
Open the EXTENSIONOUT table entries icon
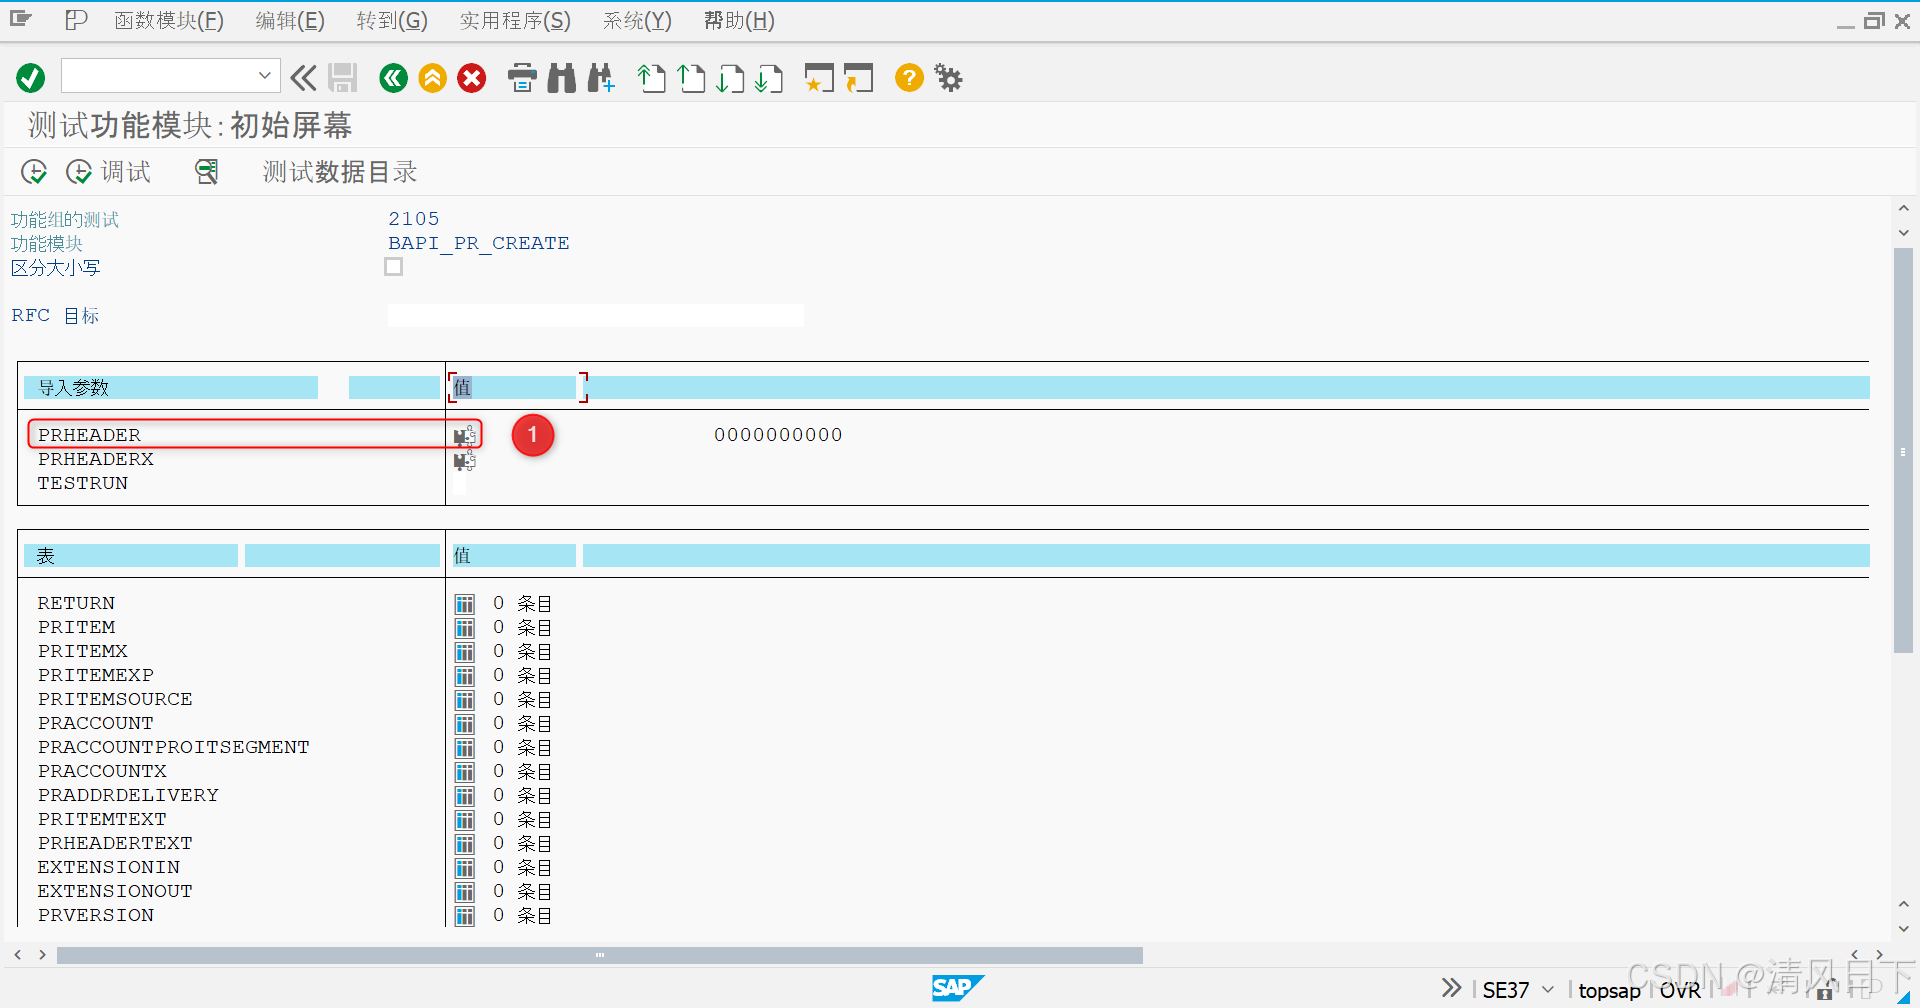click(465, 892)
